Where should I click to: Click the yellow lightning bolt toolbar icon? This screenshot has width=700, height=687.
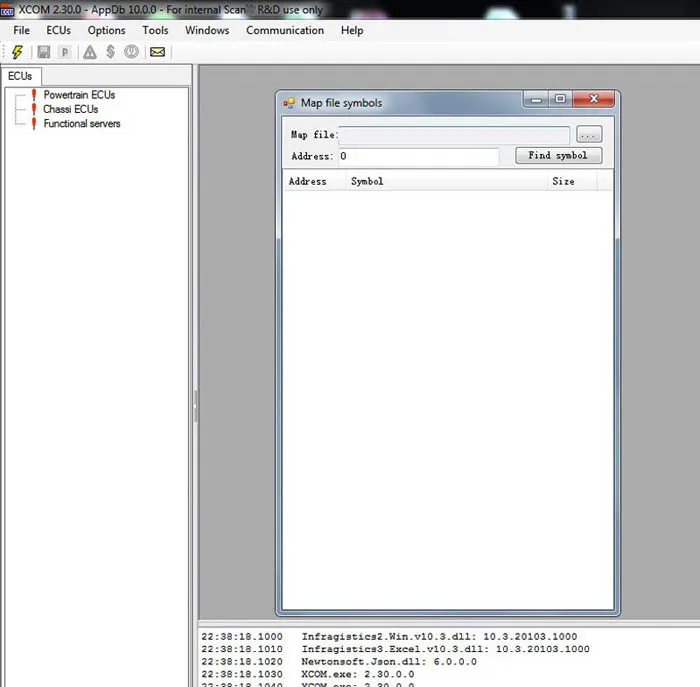[17, 52]
